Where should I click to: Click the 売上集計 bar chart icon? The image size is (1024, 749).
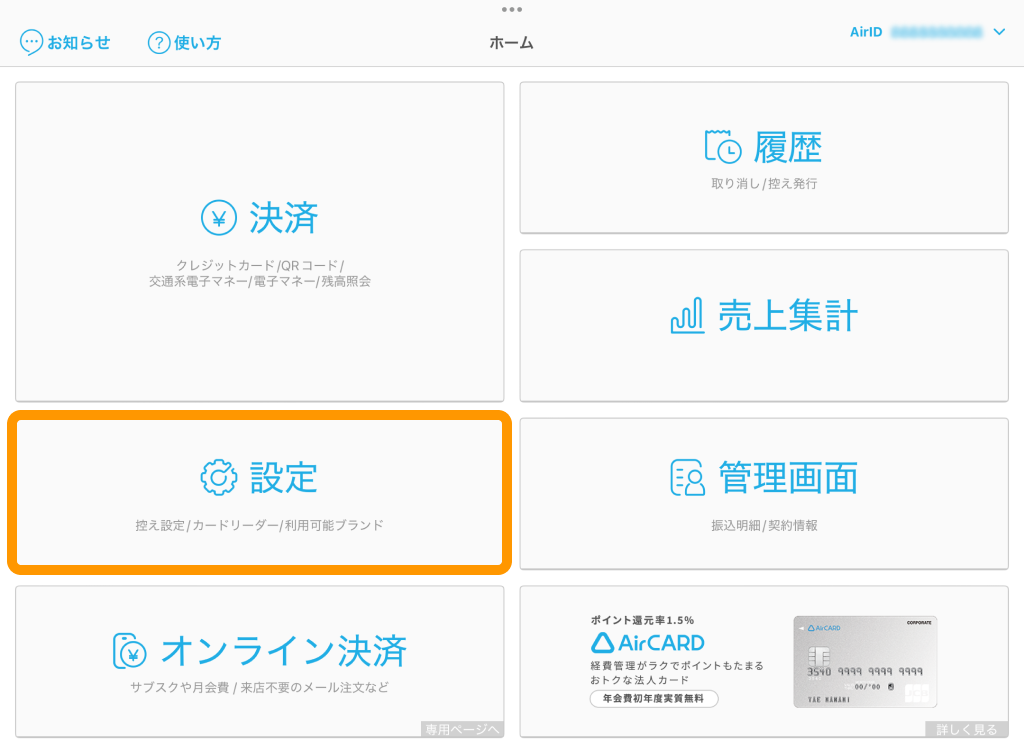click(x=687, y=317)
